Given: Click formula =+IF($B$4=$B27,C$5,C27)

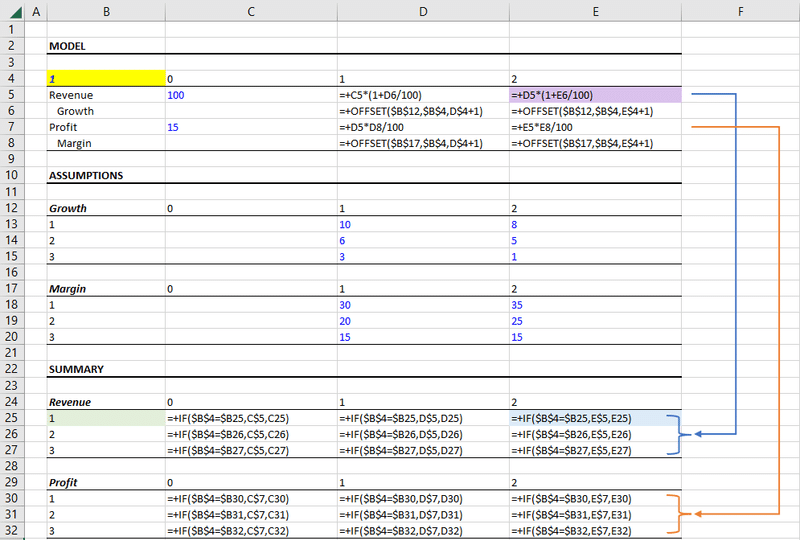Looking at the screenshot, I should (228, 451).
